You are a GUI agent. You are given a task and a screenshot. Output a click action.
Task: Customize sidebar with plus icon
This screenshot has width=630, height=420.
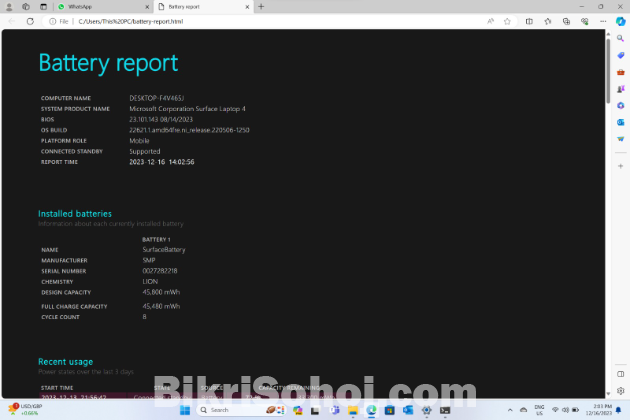(621, 166)
